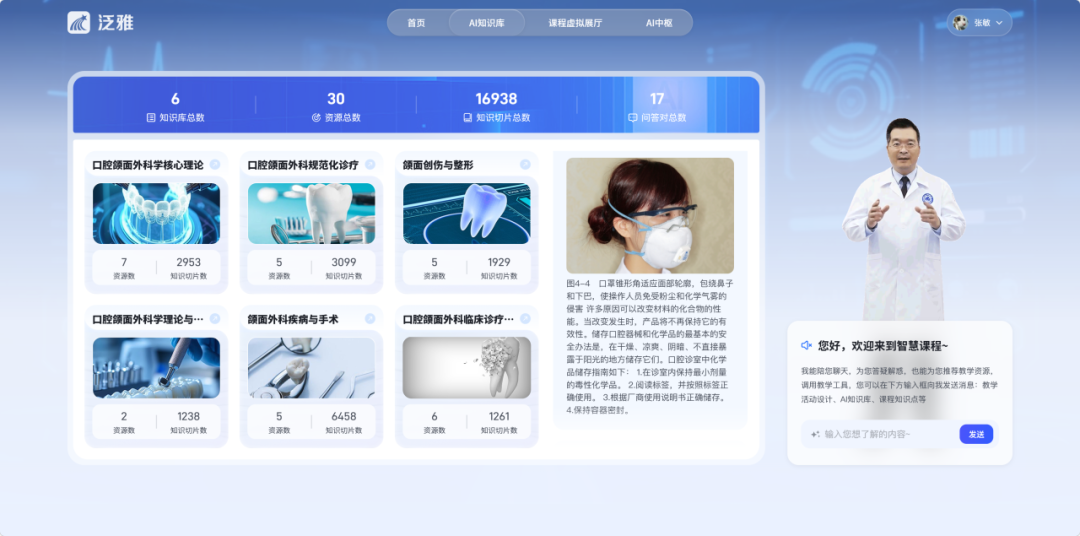Open 口腔颌面外科学核心理论 teeth thumbnail

(x=156, y=214)
